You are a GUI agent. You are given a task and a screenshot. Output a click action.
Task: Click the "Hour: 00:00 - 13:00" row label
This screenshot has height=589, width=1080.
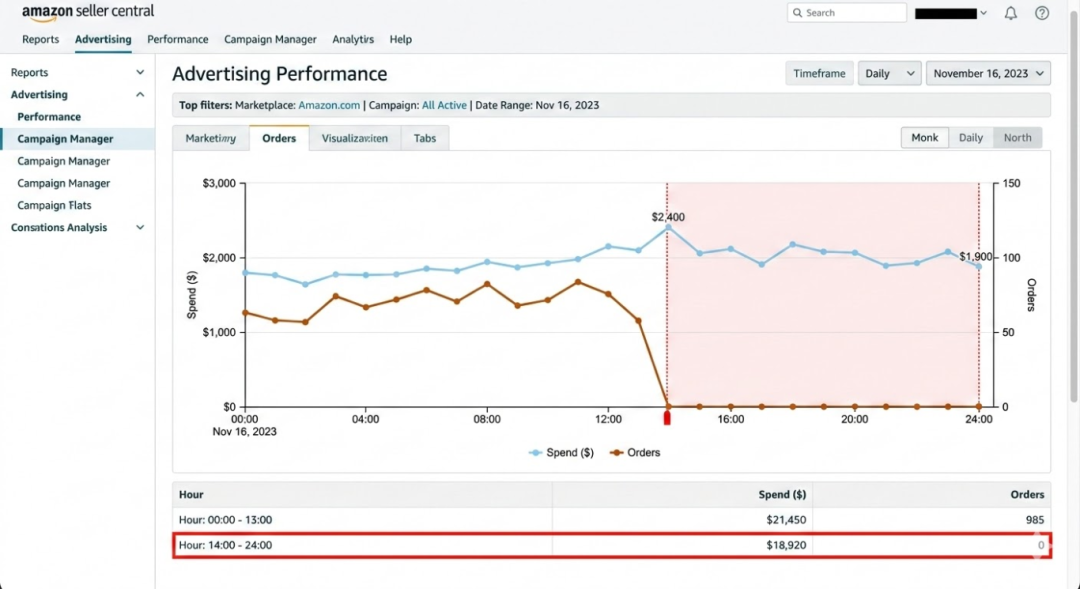pos(225,520)
